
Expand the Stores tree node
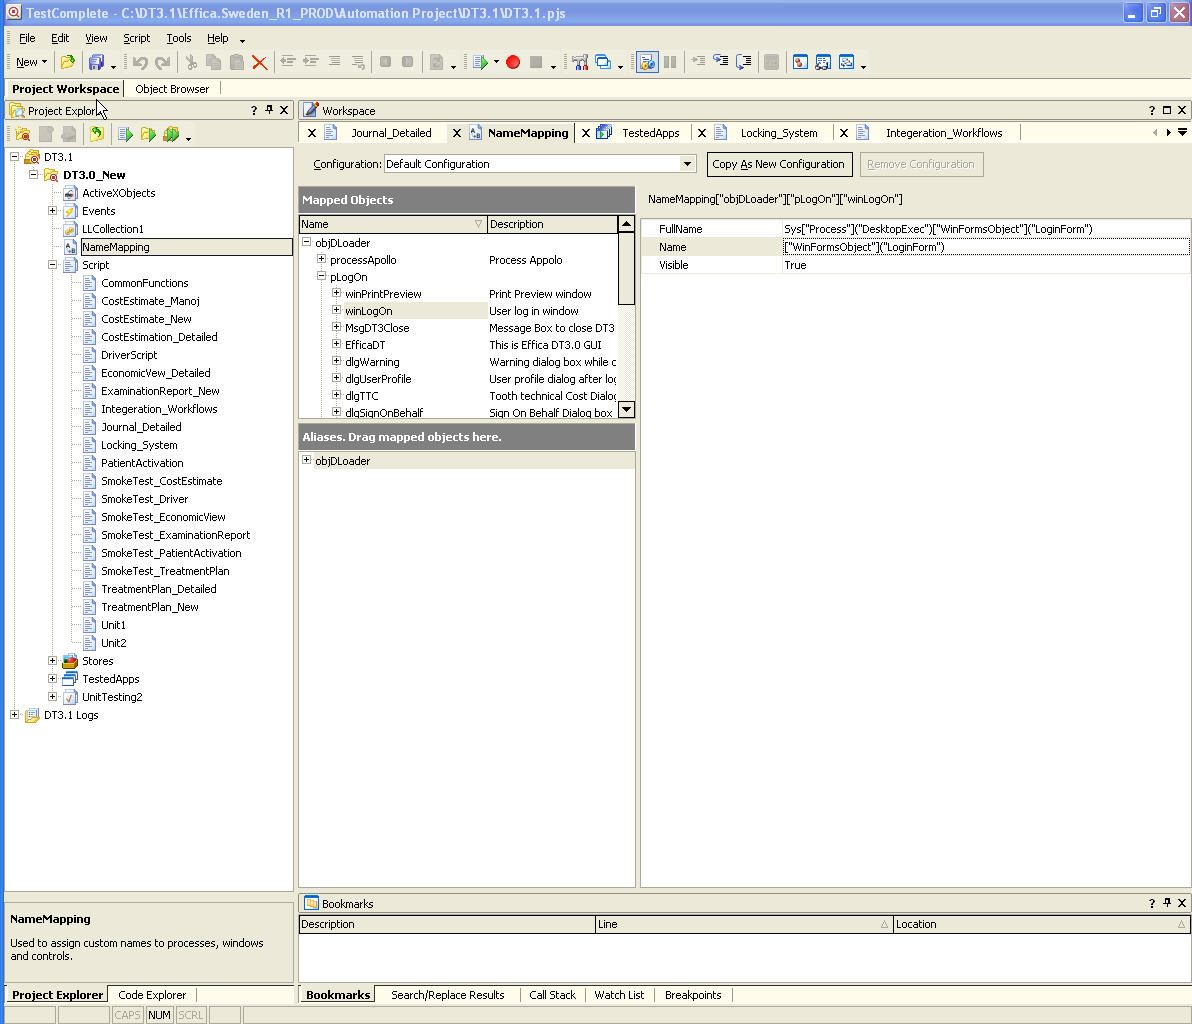click(x=53, y=661)
